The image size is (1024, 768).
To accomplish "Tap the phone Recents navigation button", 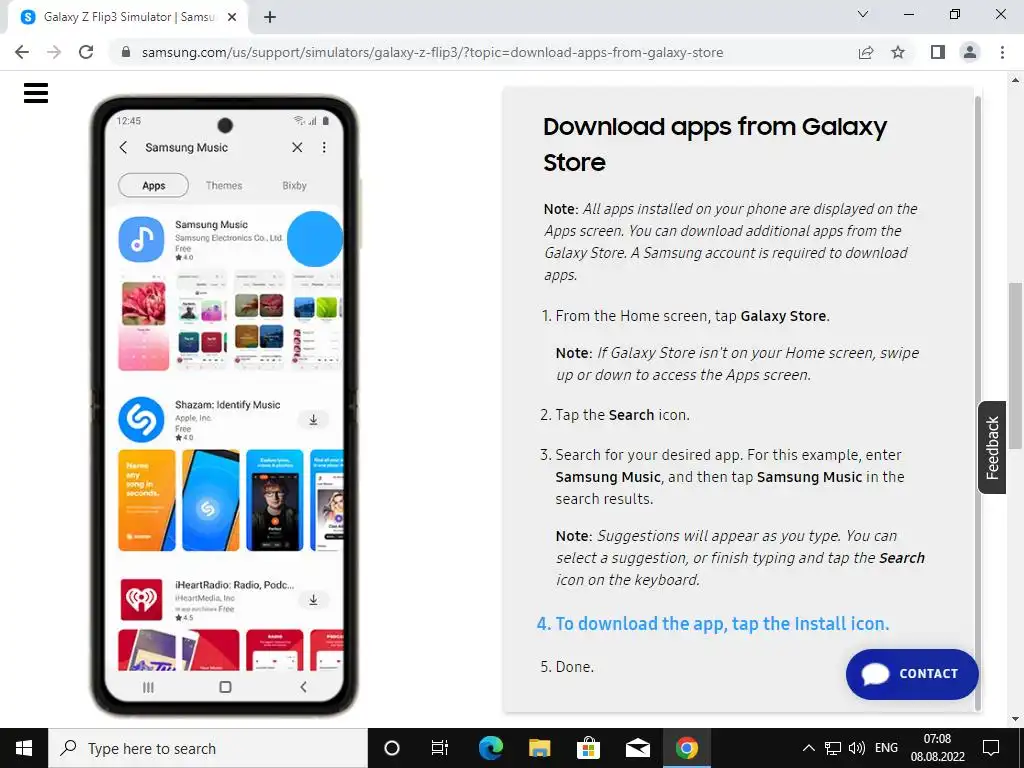I will coord(148,687).
